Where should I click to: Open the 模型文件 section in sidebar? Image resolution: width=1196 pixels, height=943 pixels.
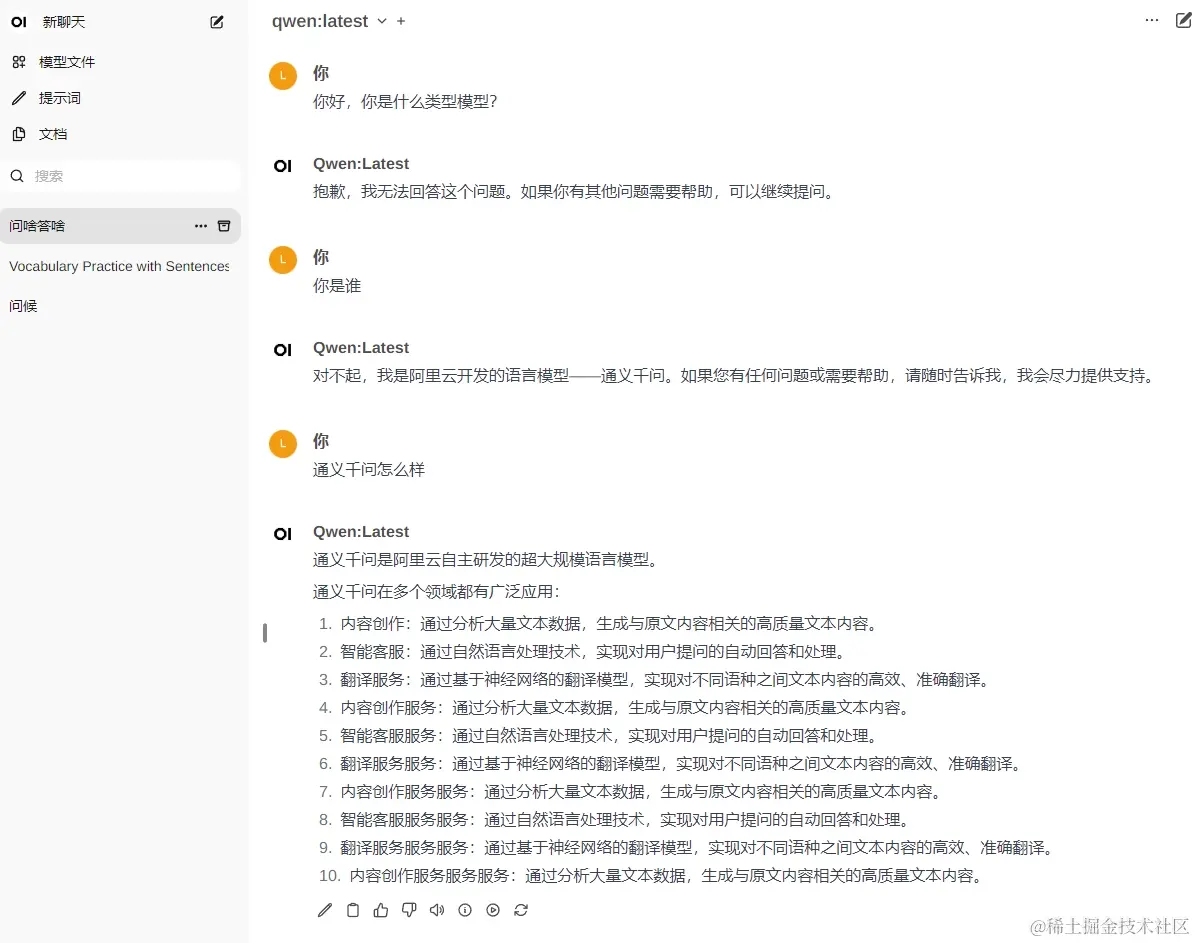tap(68, 61)
